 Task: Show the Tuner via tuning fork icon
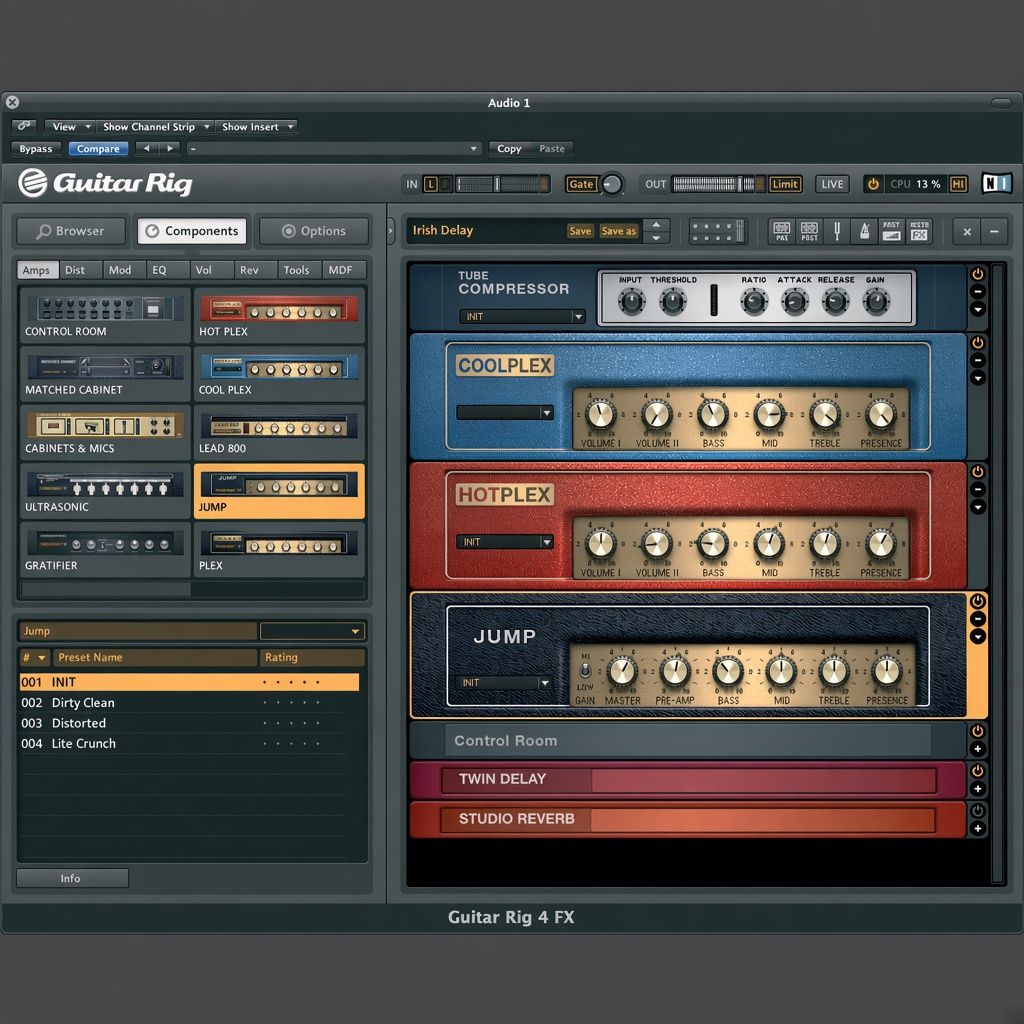(x=837, y=231)
